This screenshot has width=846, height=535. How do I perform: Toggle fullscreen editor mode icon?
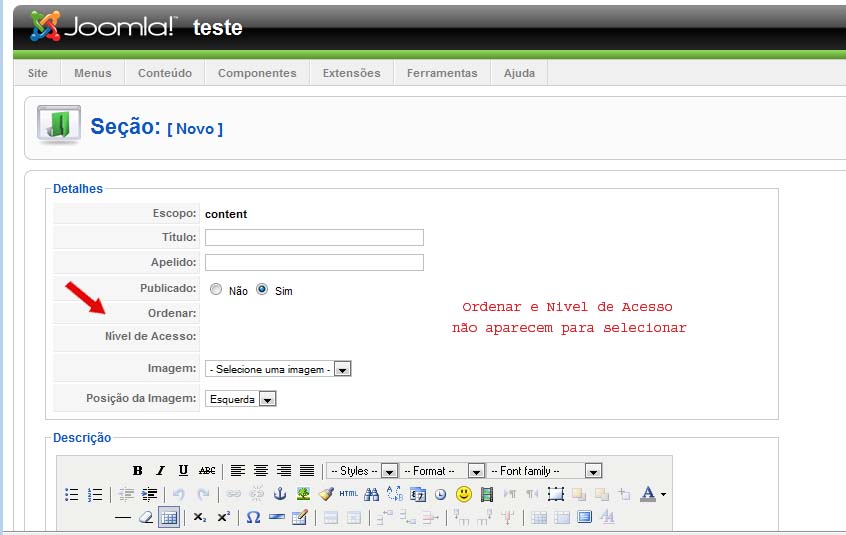[x=584, y=517]
